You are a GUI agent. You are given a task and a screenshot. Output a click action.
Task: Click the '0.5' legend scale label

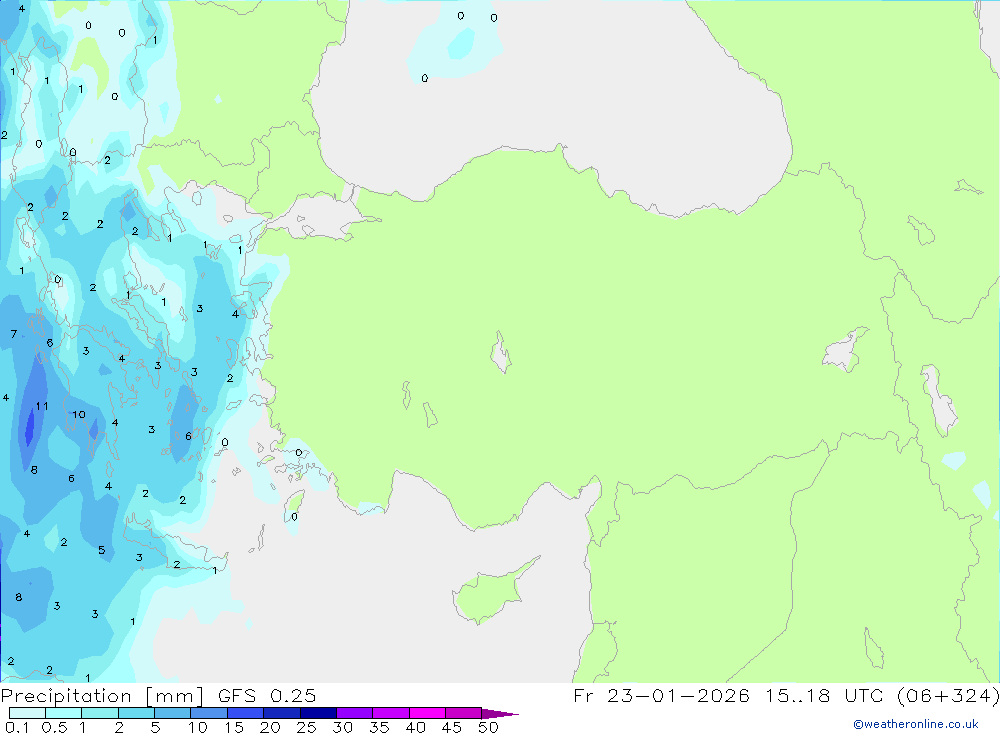[x=54, y=727]
